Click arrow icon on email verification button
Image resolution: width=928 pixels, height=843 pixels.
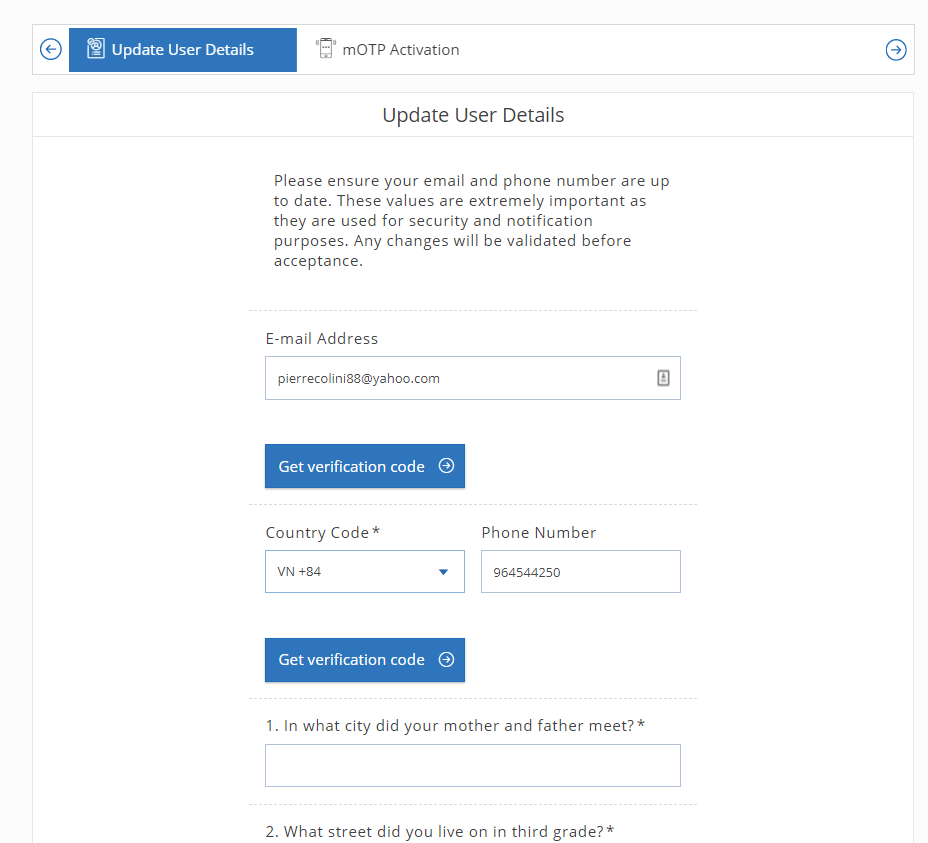(x=446, y=466)
